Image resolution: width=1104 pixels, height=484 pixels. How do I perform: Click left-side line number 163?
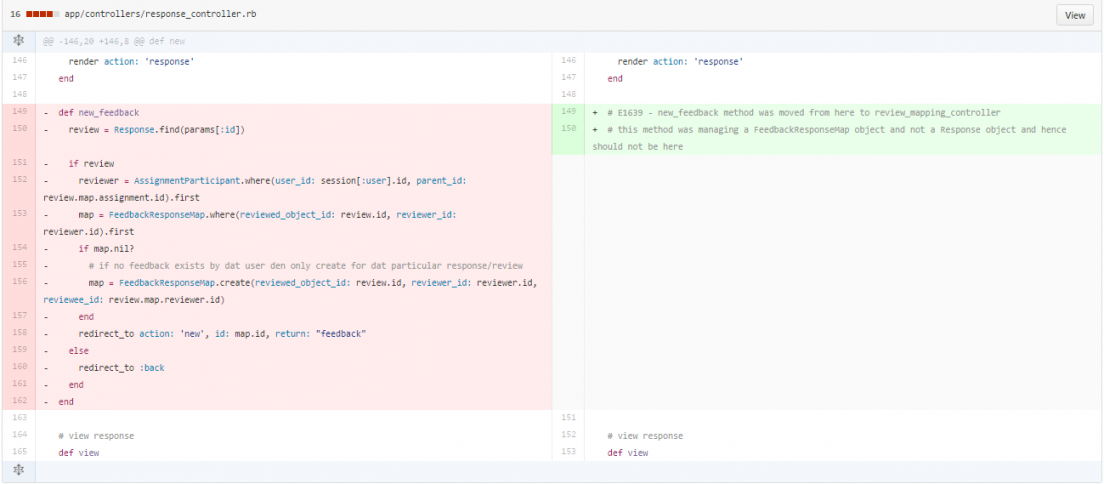[x=19, y=418]
